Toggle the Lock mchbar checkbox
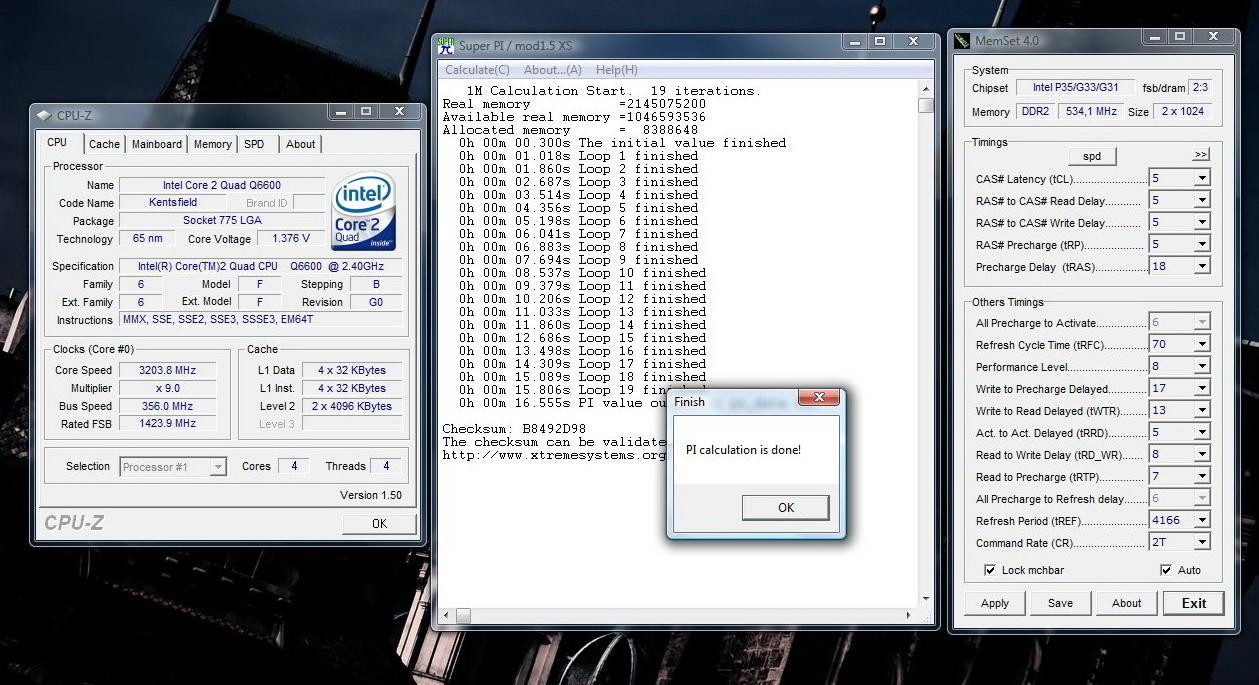This screenshot has width=1259, height=685. click(990, 570)
